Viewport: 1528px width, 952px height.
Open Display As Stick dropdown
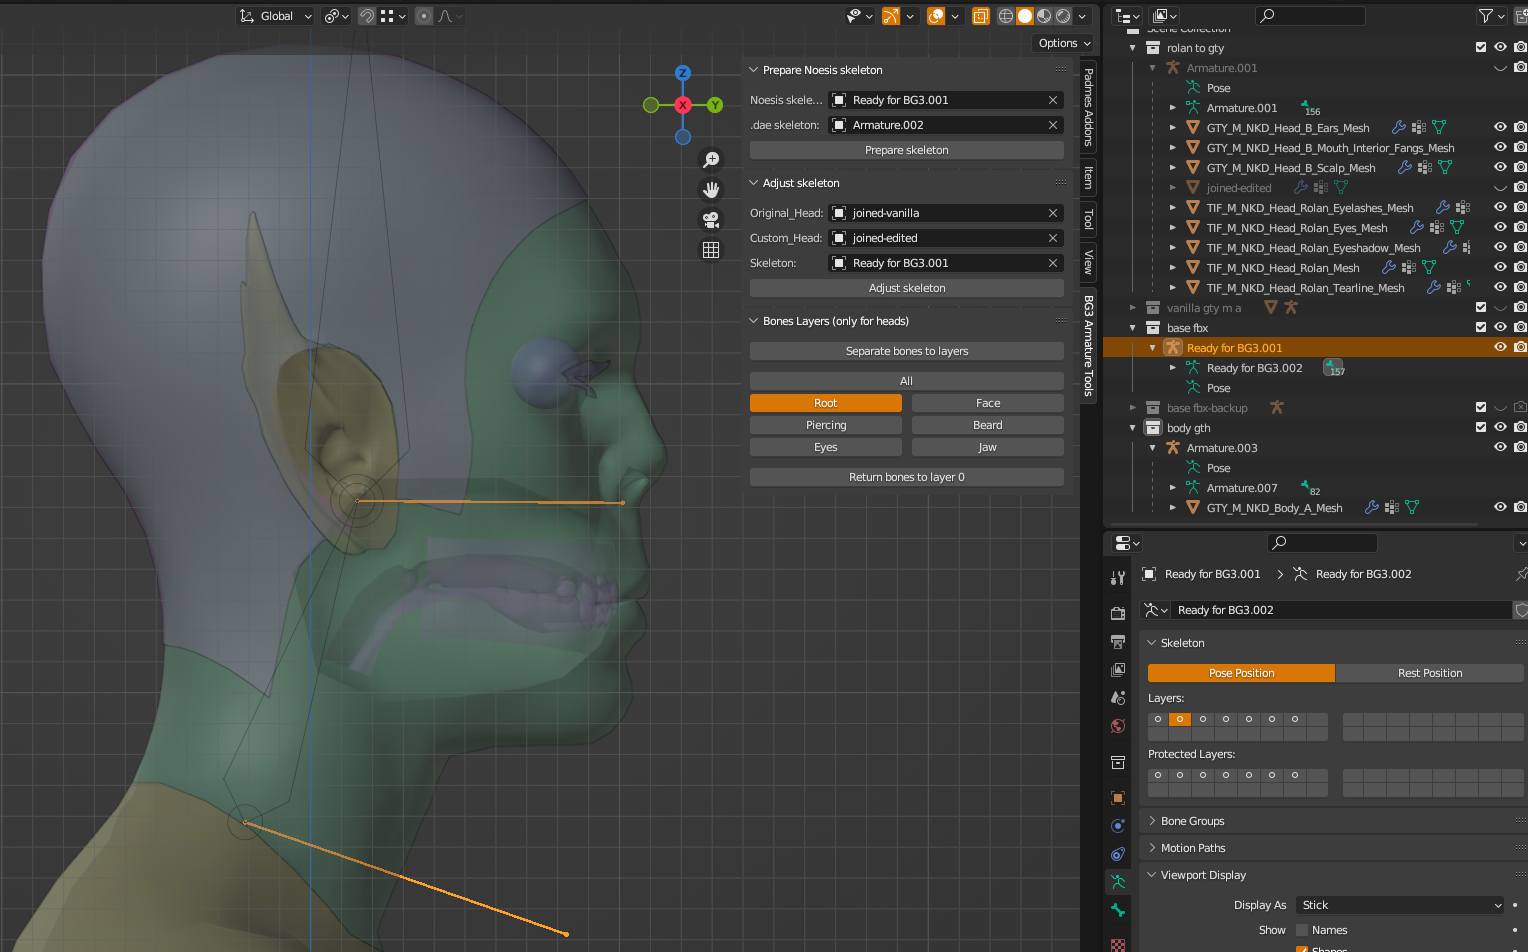click(x=1400, y=905)
